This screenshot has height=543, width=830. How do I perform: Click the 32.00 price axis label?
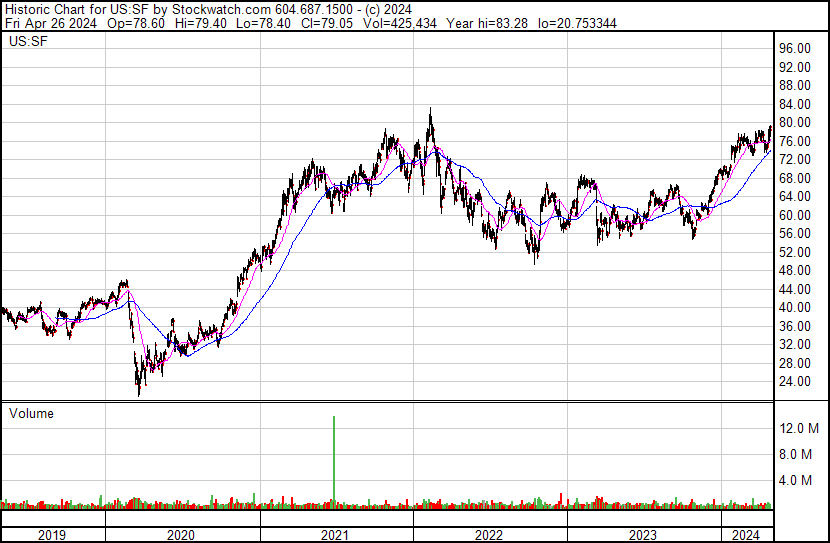[795, 345]
